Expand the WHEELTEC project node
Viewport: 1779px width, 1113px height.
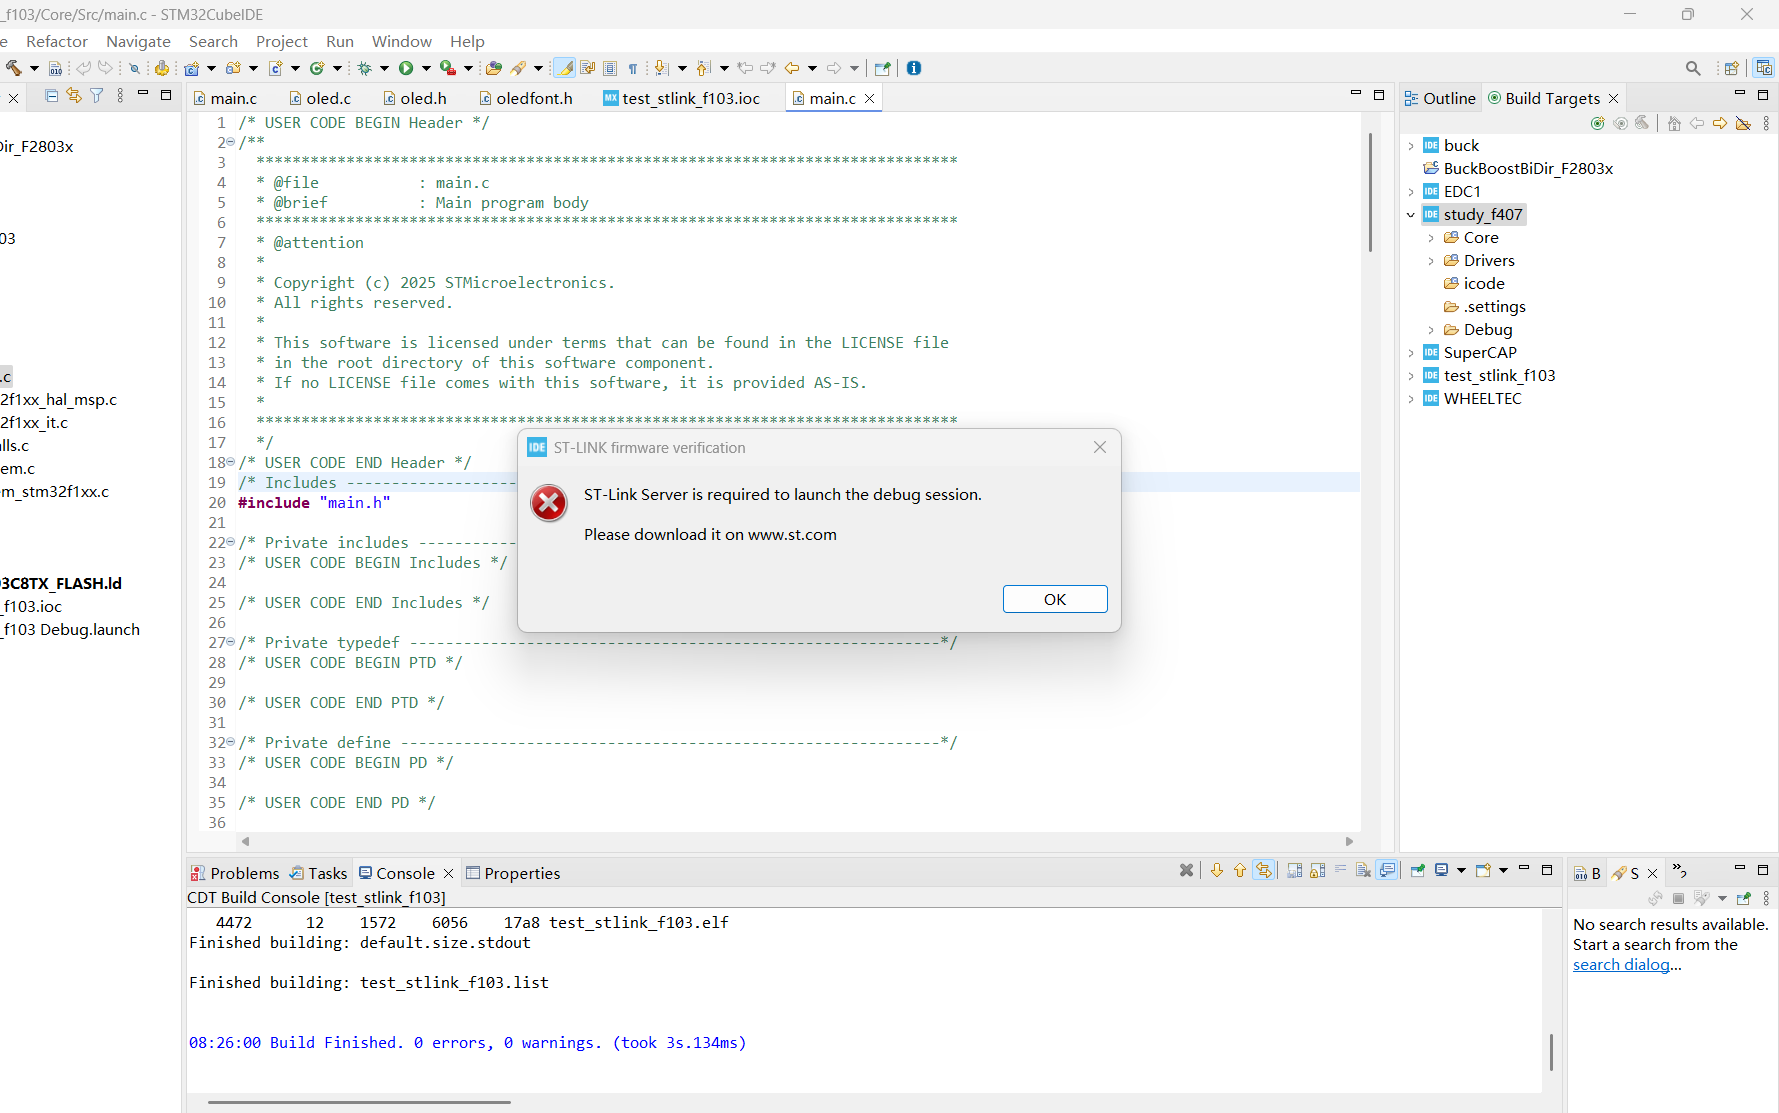(x=1411, y=399)
